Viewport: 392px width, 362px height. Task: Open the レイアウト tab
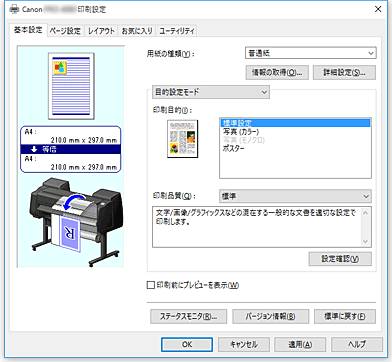pyautogui.click(x=101, y=31)
